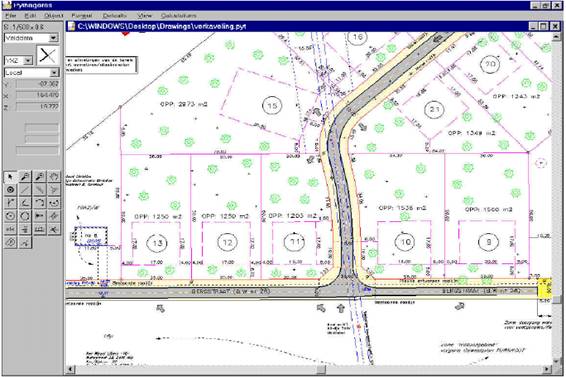Select the arrow pointer selection tool

10,177
